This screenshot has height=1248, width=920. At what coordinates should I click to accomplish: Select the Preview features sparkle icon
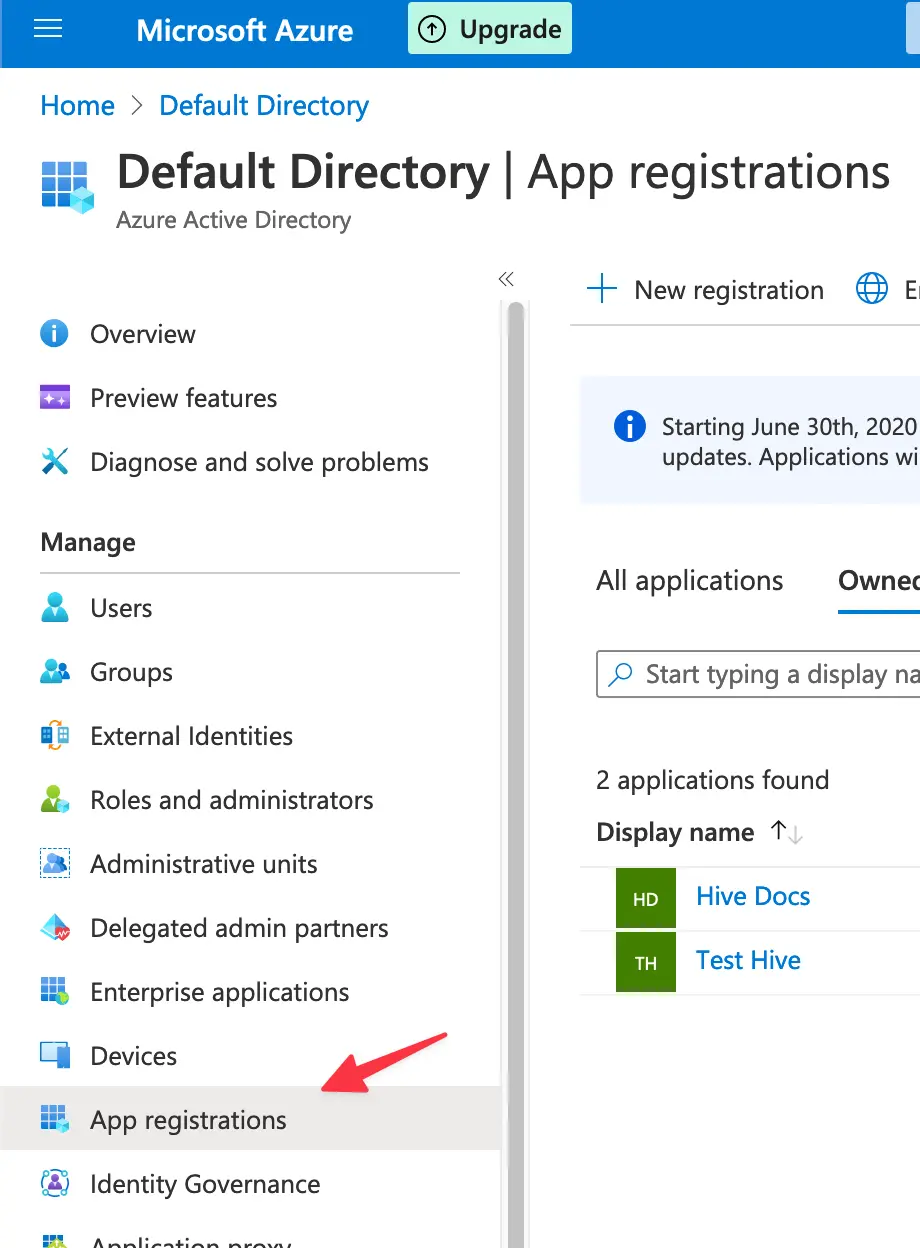tap(54, 398)
